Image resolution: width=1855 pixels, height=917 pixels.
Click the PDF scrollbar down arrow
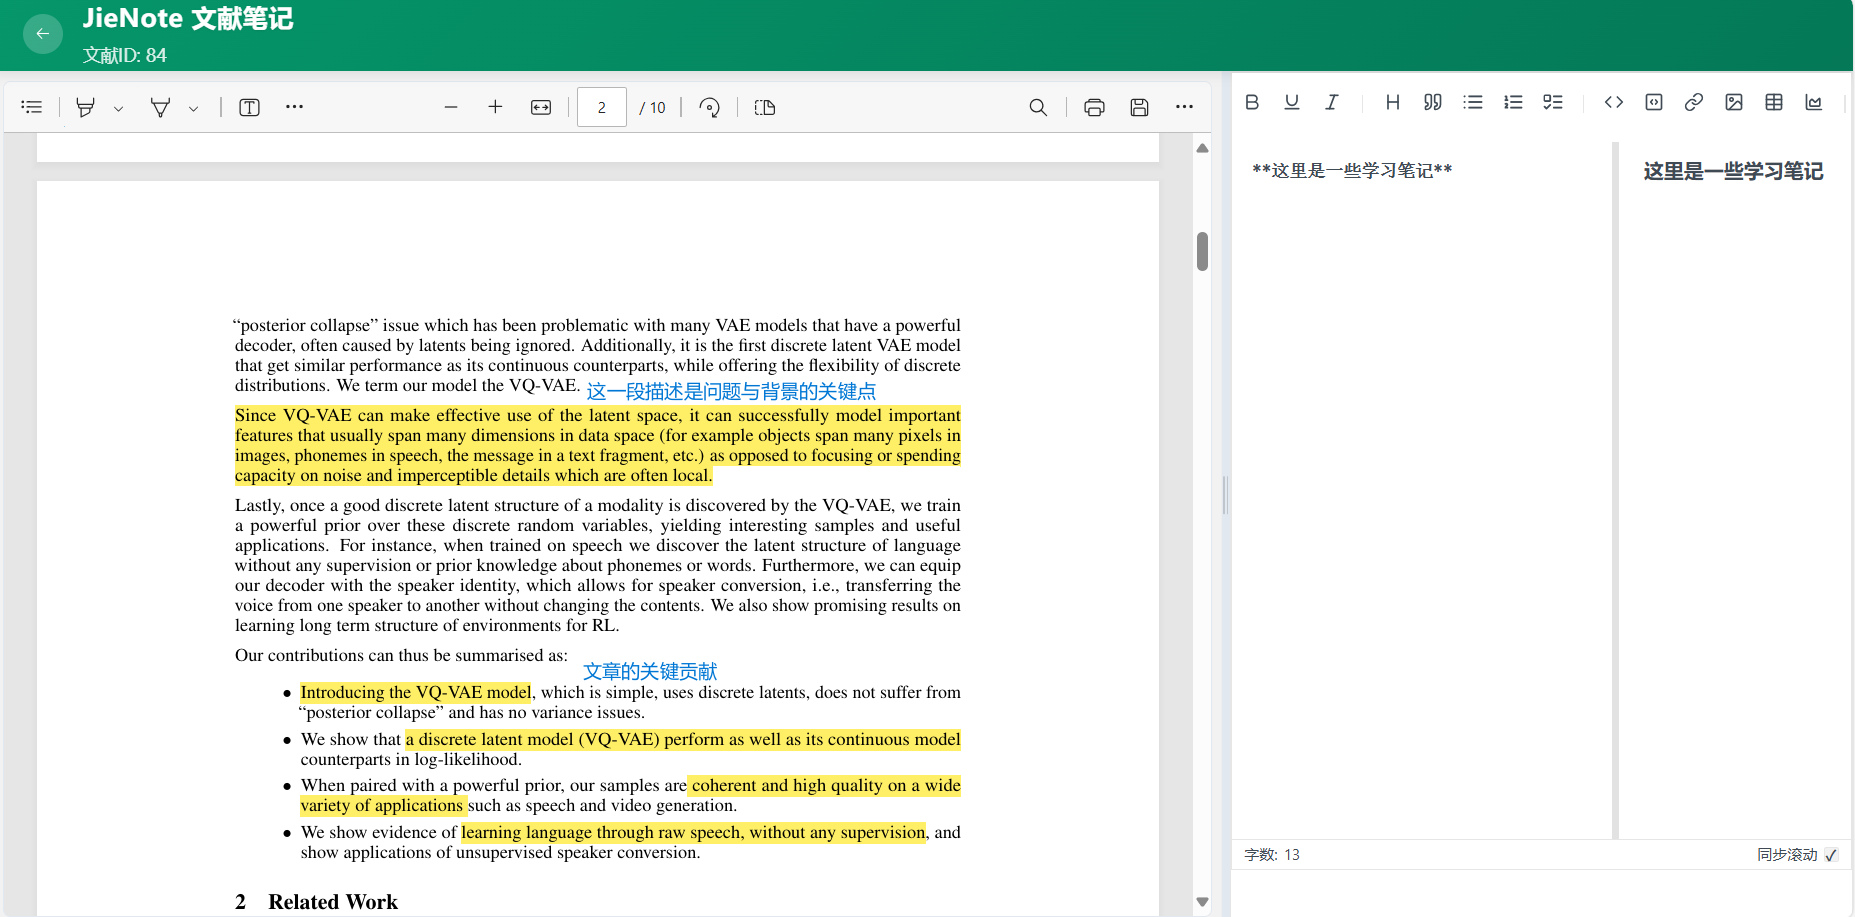(x=1203, y=902)
